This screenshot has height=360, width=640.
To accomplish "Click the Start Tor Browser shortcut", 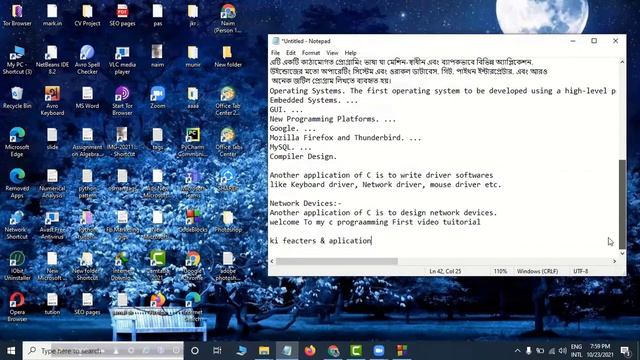I will (x=122, y=101).
